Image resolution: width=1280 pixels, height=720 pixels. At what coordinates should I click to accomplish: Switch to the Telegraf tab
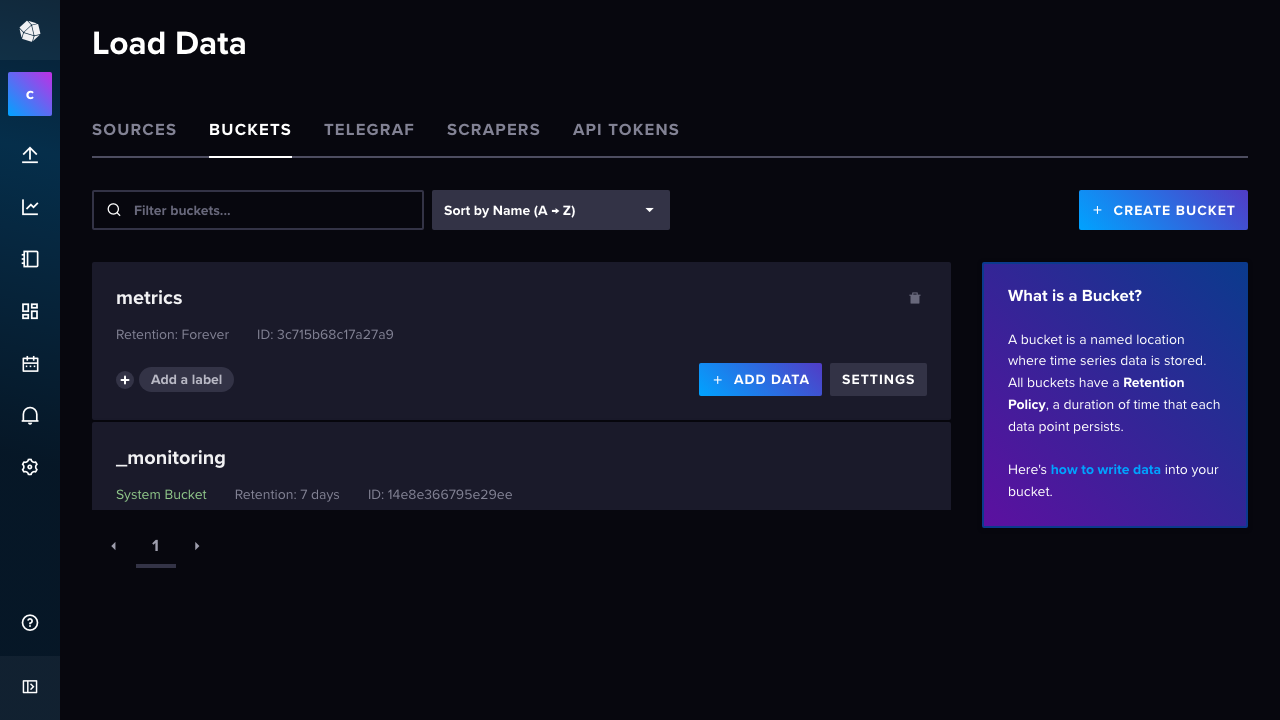click(x=369, y=130)
